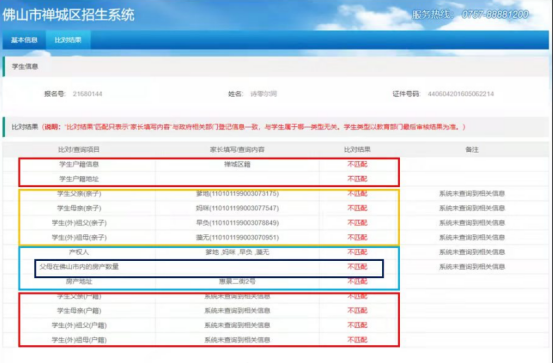
Task: Click the 备注 column header
Action: (472, 150)
